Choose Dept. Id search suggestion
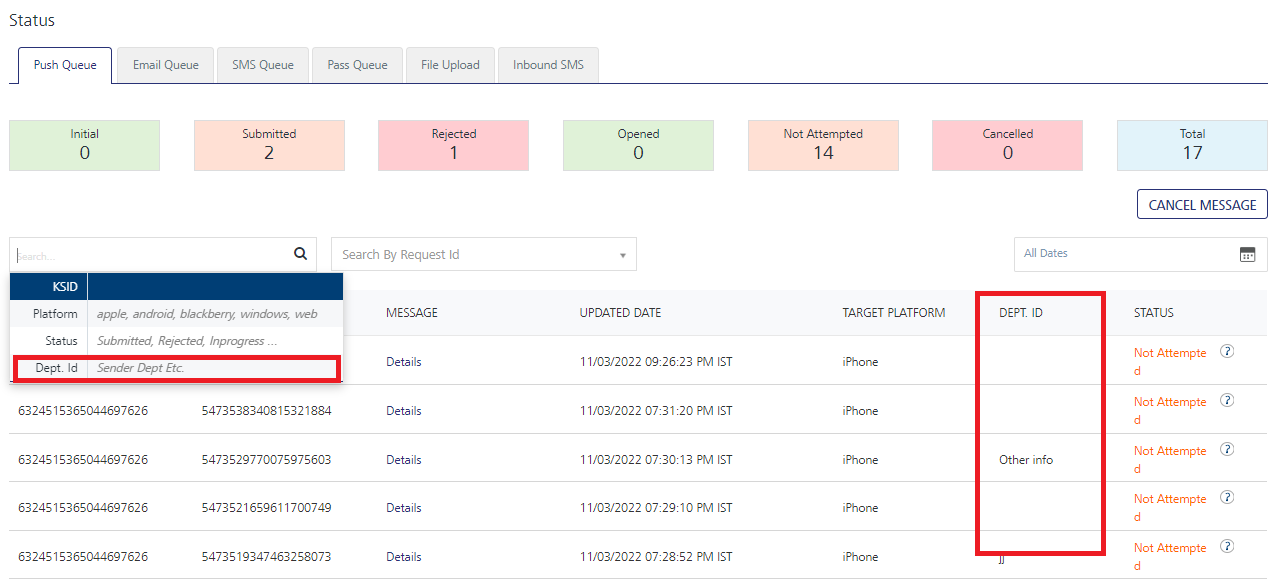The width and height of the screenshot is (1279, 583). tap(176, 368)
